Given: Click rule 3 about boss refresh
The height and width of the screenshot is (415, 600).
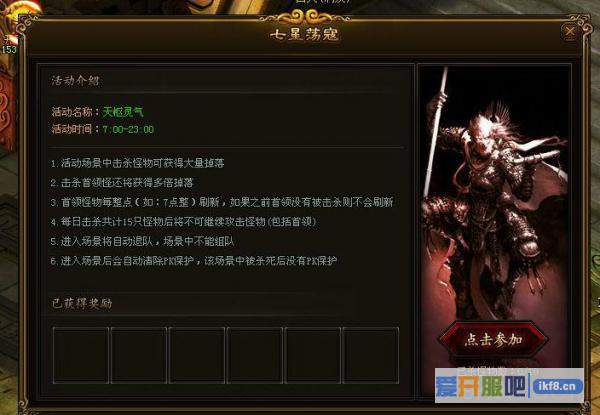Looking at the screenshot, I should [x=222, y=202].
